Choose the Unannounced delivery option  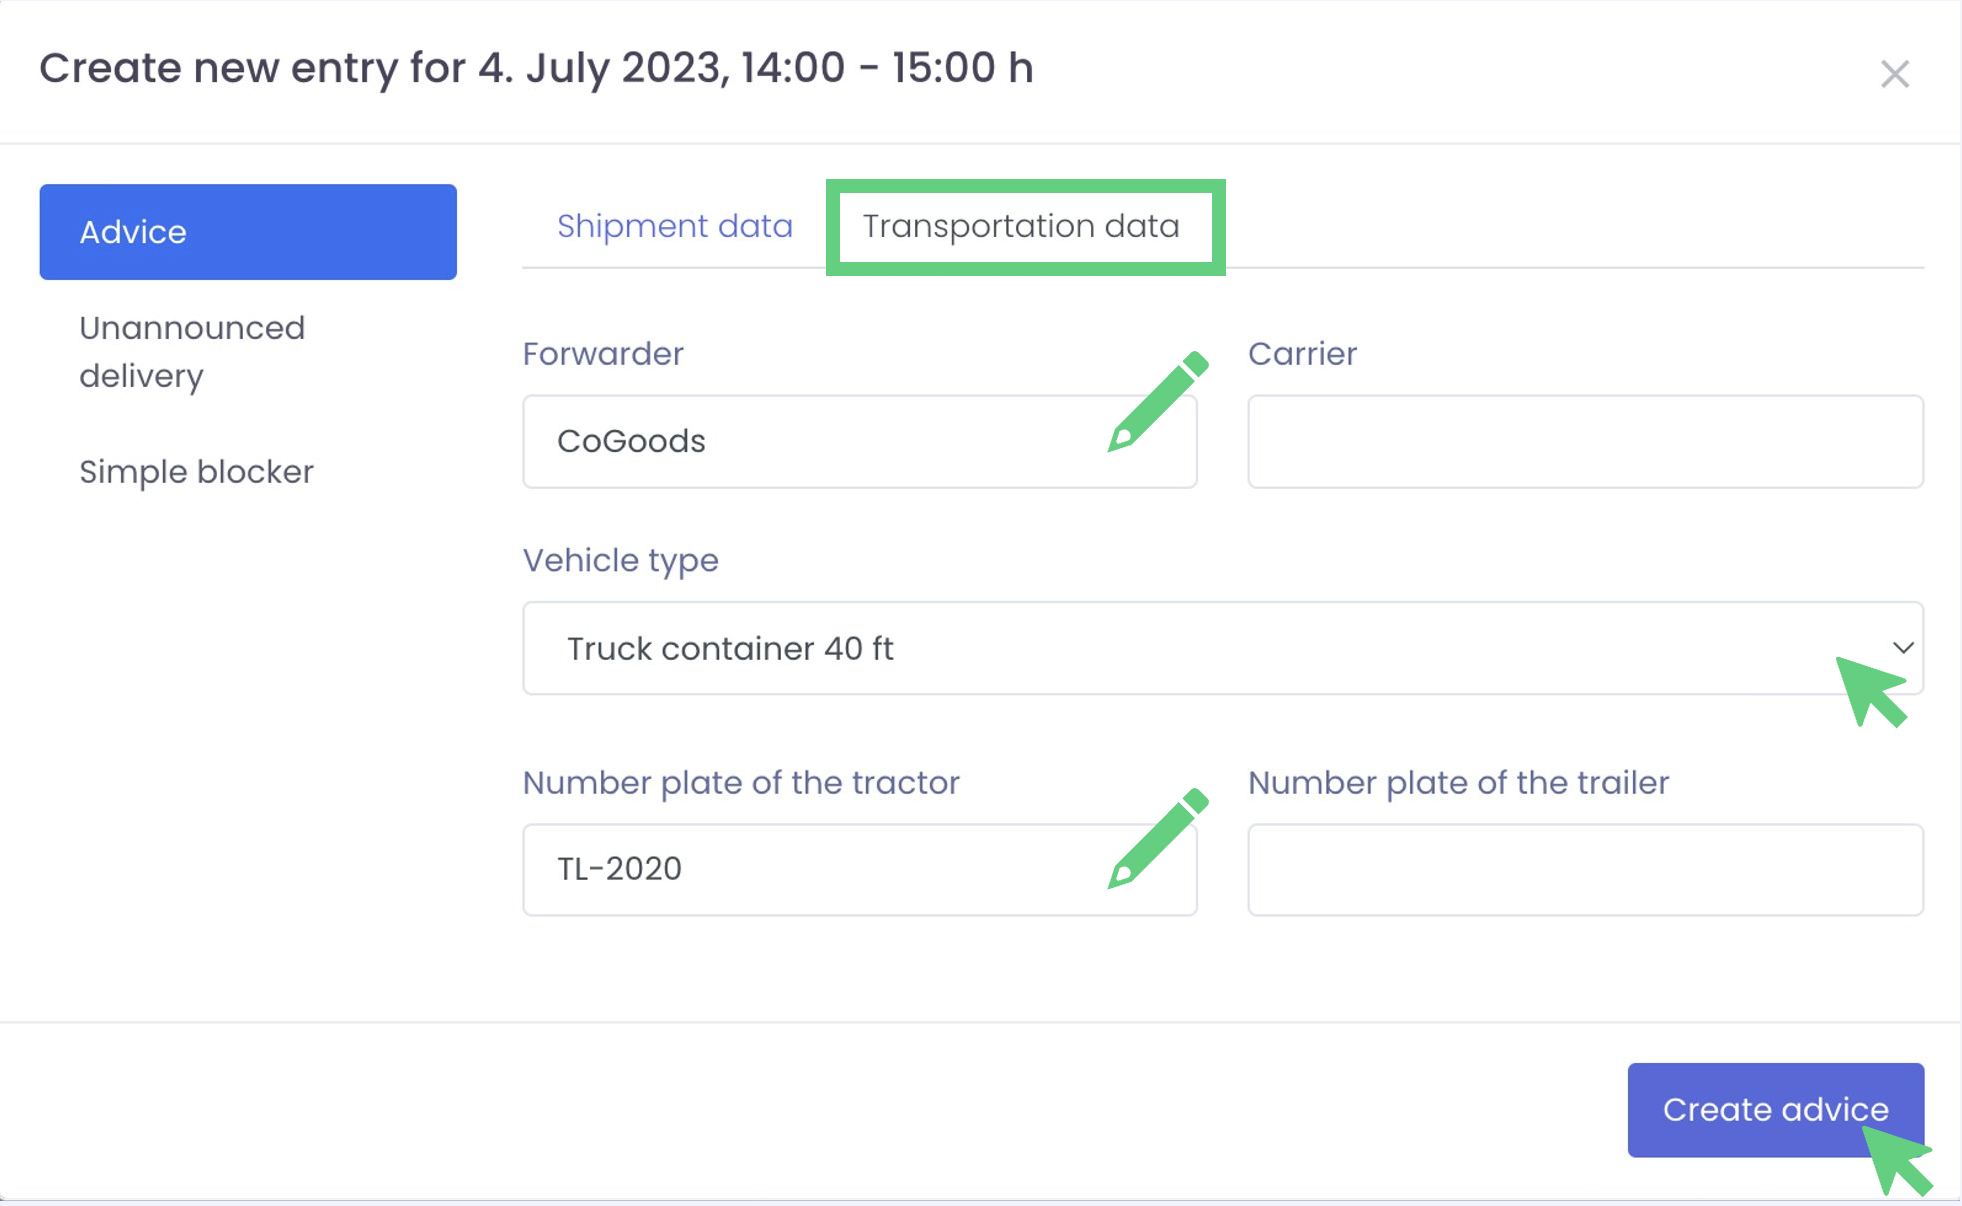[192, 352]
